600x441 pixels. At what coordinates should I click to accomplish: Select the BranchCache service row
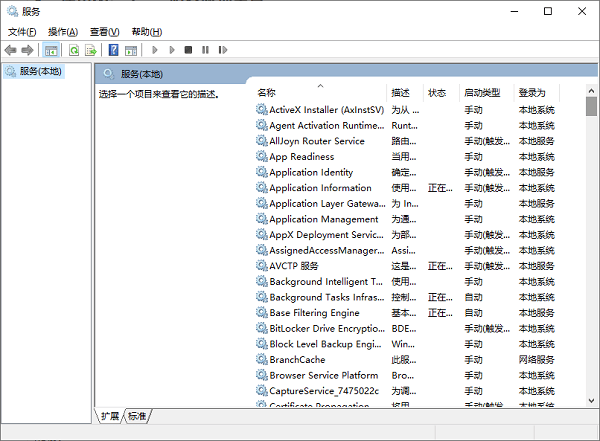coord(297,360)
